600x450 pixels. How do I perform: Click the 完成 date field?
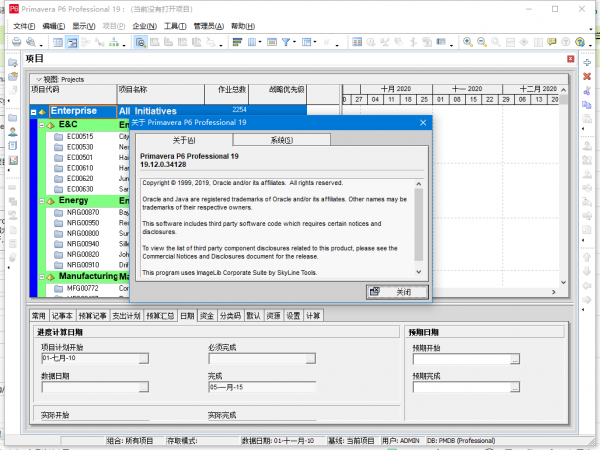pos(262,387)
